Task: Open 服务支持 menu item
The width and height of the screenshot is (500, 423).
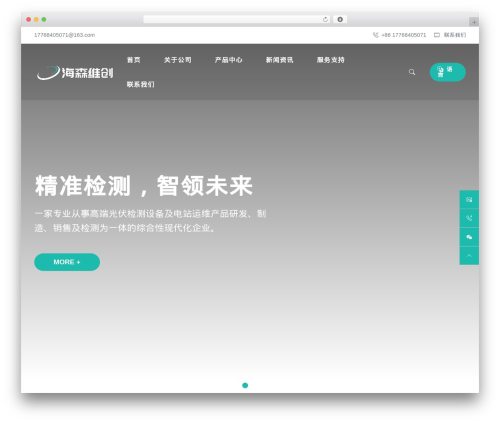Action: click(330, 60)
